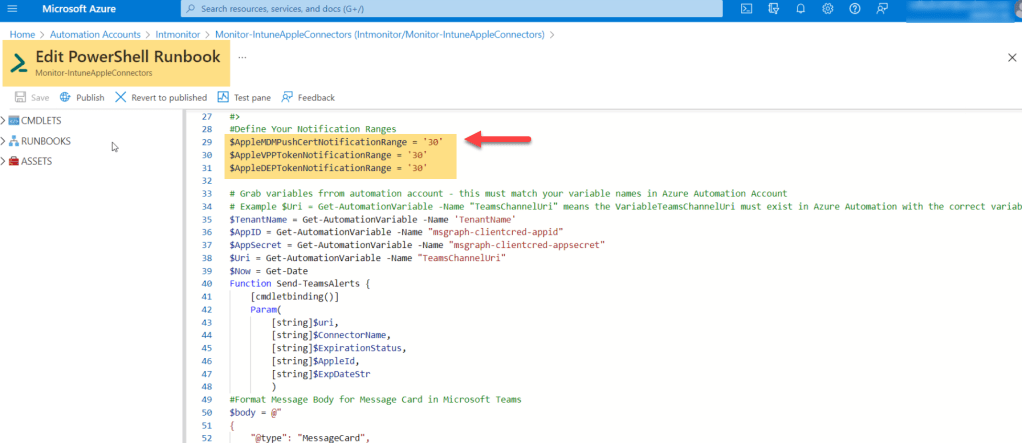
Task: Open the more options ellipsis beside the title
Action: coord(242,57)
